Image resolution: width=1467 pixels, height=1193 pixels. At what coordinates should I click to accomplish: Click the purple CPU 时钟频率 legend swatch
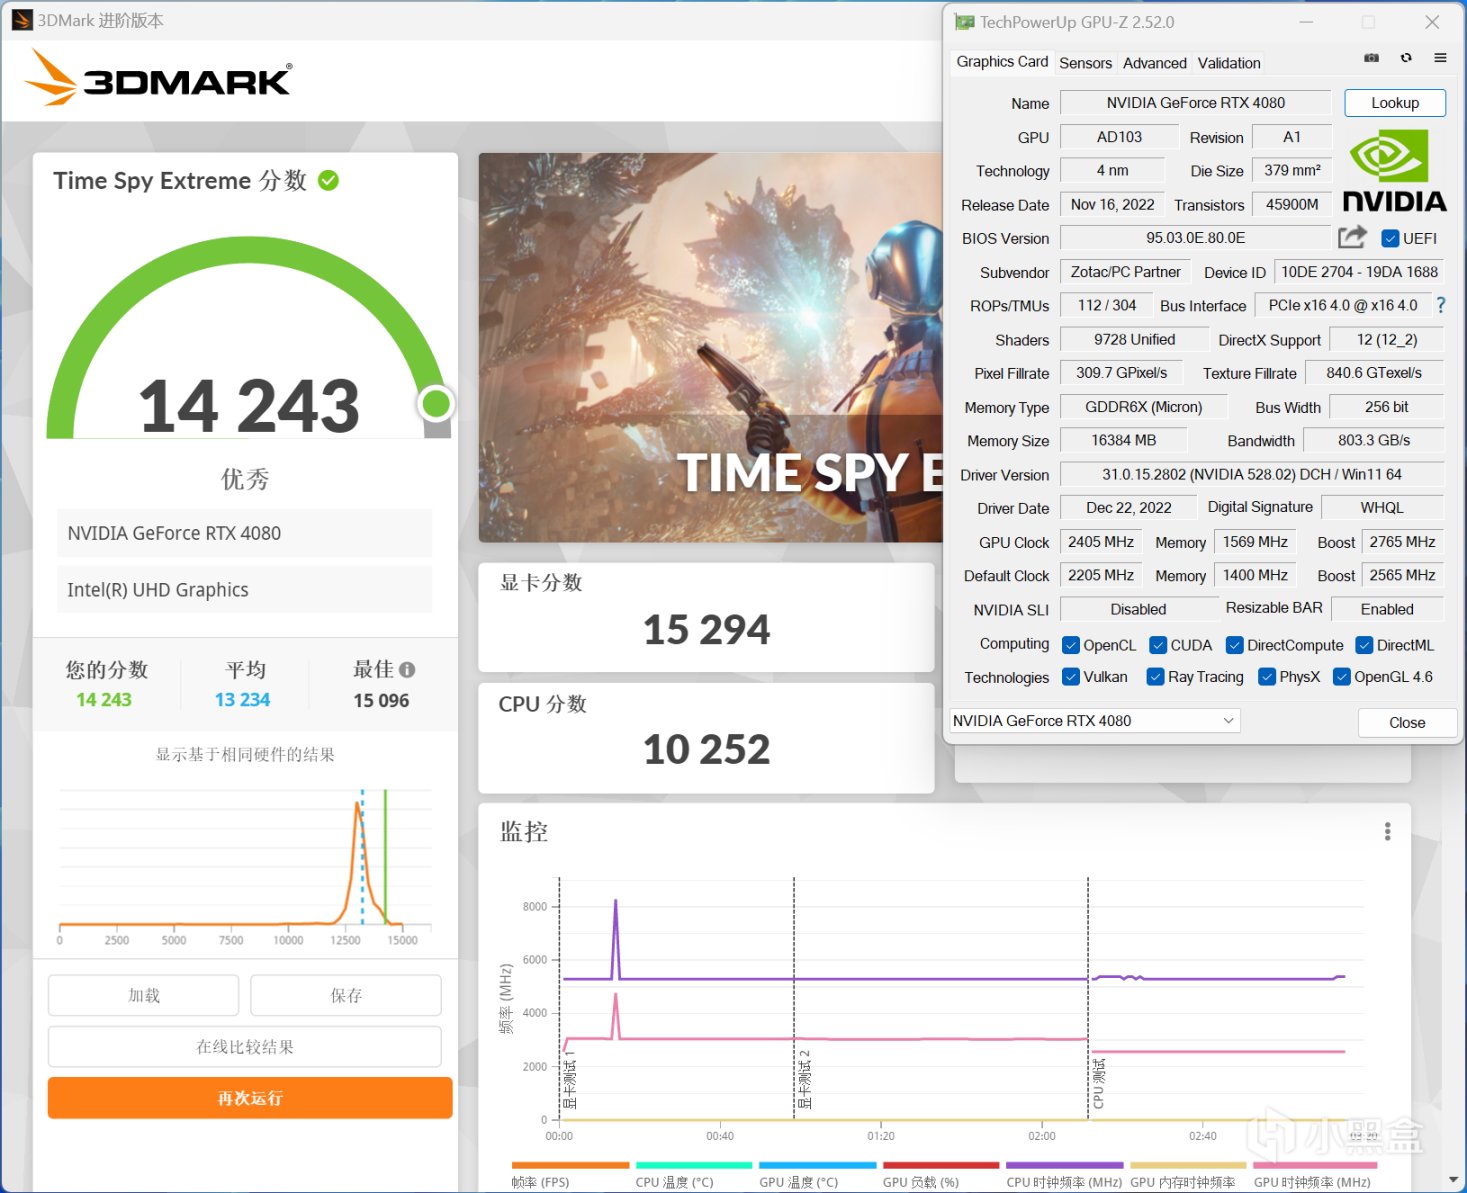tap(1065, 1165)
